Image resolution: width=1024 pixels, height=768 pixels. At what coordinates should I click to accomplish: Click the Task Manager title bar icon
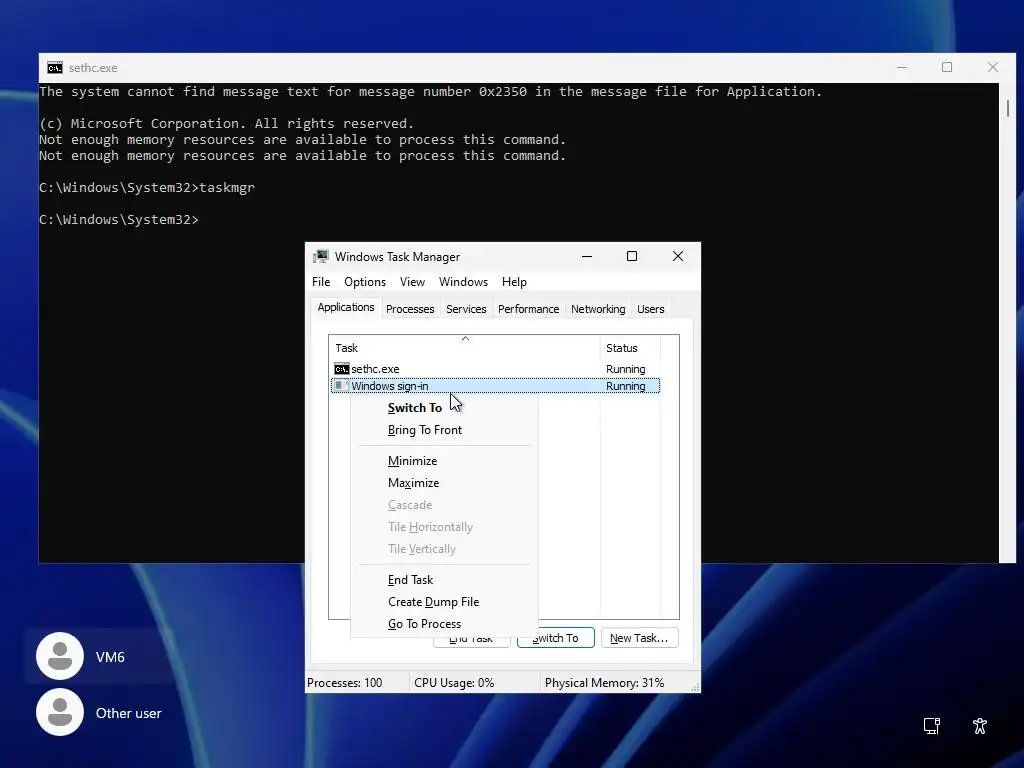[321, 257]
